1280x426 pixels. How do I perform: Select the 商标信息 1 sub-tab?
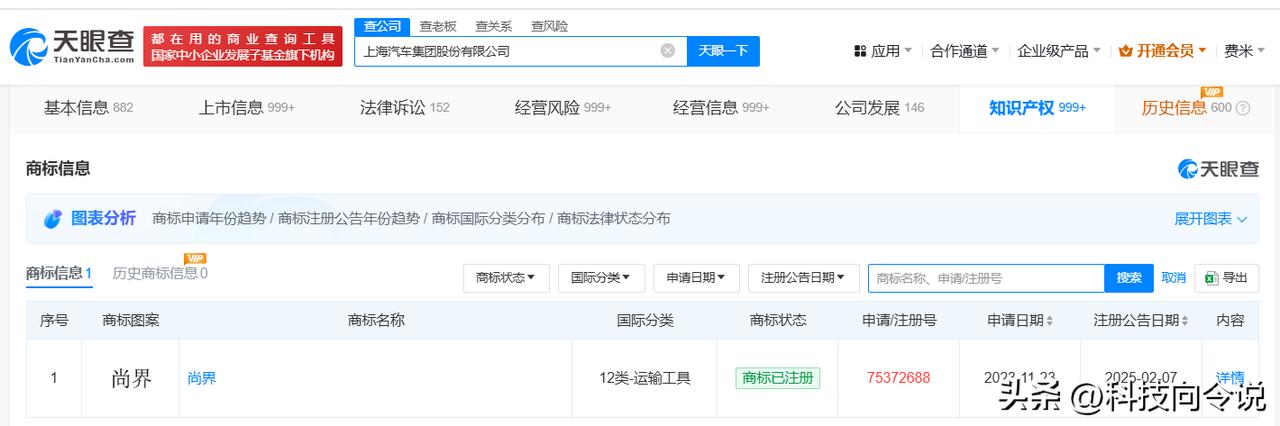(59, 273)
